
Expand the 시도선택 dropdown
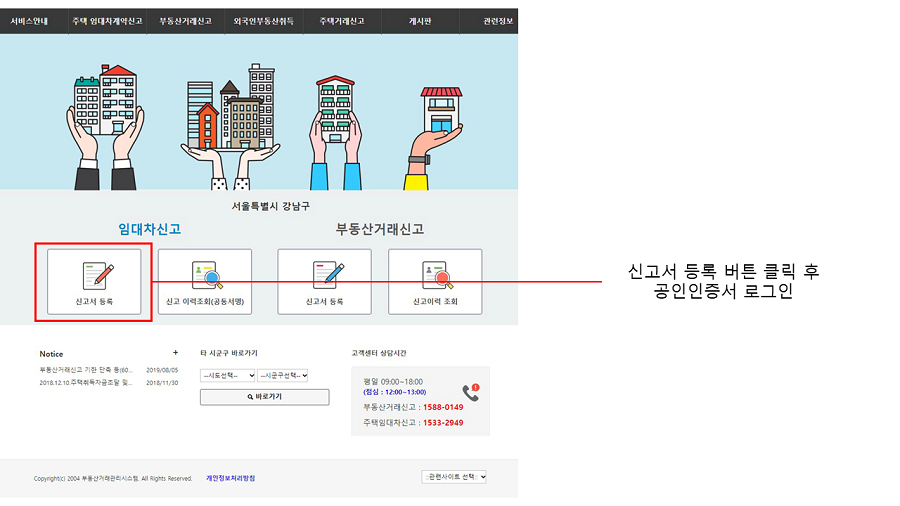coord(228,375)
